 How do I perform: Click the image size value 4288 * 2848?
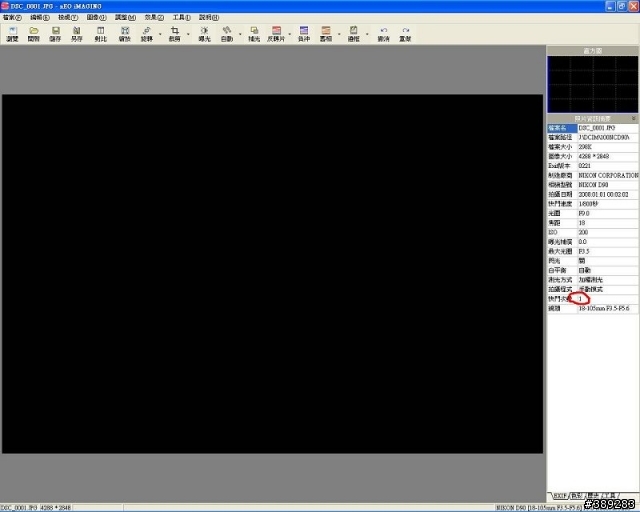[x=593, y=156]
